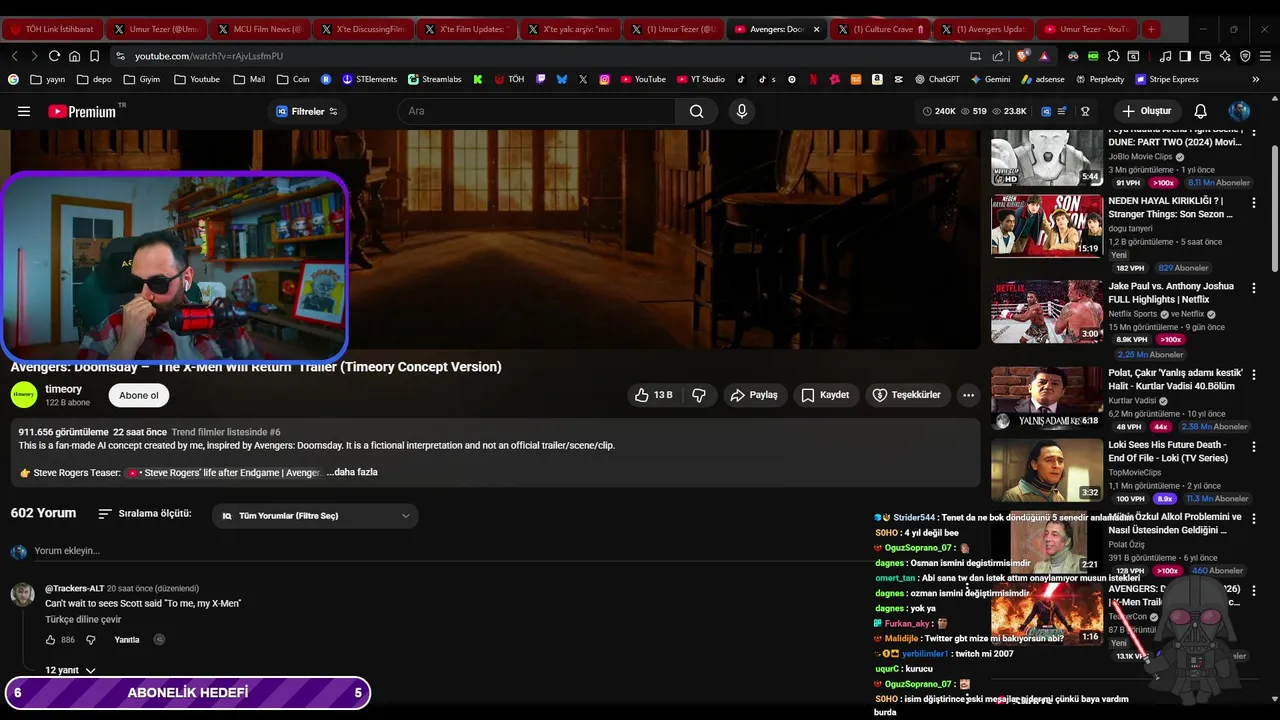Click Kaydet save button
This screenshot has height=720, width=1280.
tap(825, 395)
